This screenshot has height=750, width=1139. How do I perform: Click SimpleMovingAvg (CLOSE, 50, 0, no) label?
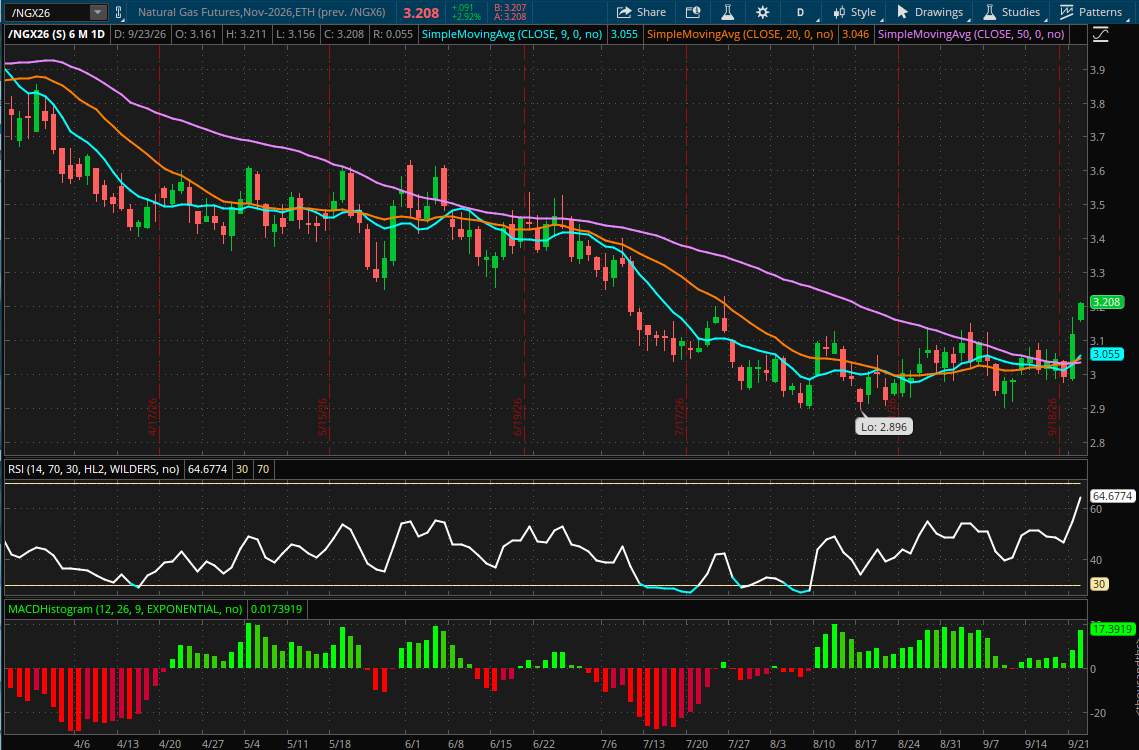tap(971, 34)
